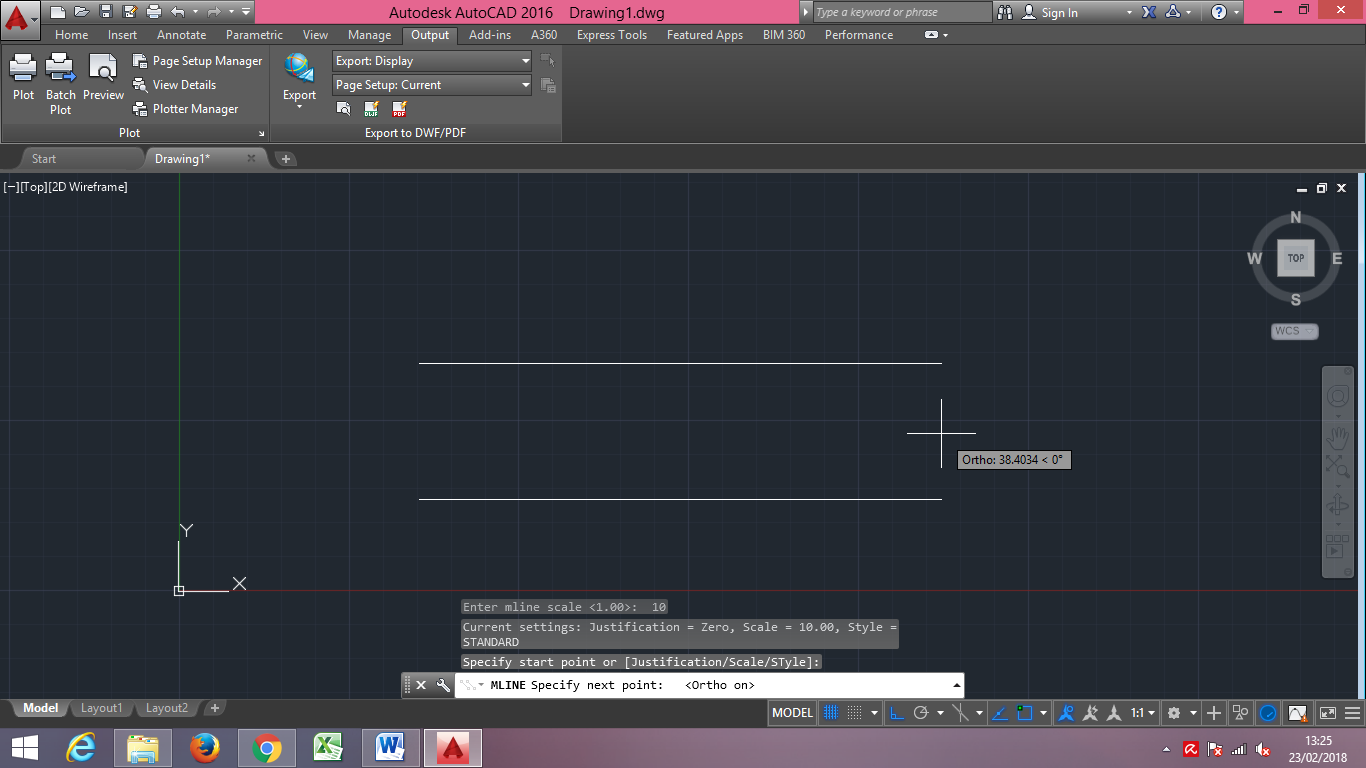Open the Express Tools tab
This screenshot has width=1366, height=768.
click(x=611, y=34)
